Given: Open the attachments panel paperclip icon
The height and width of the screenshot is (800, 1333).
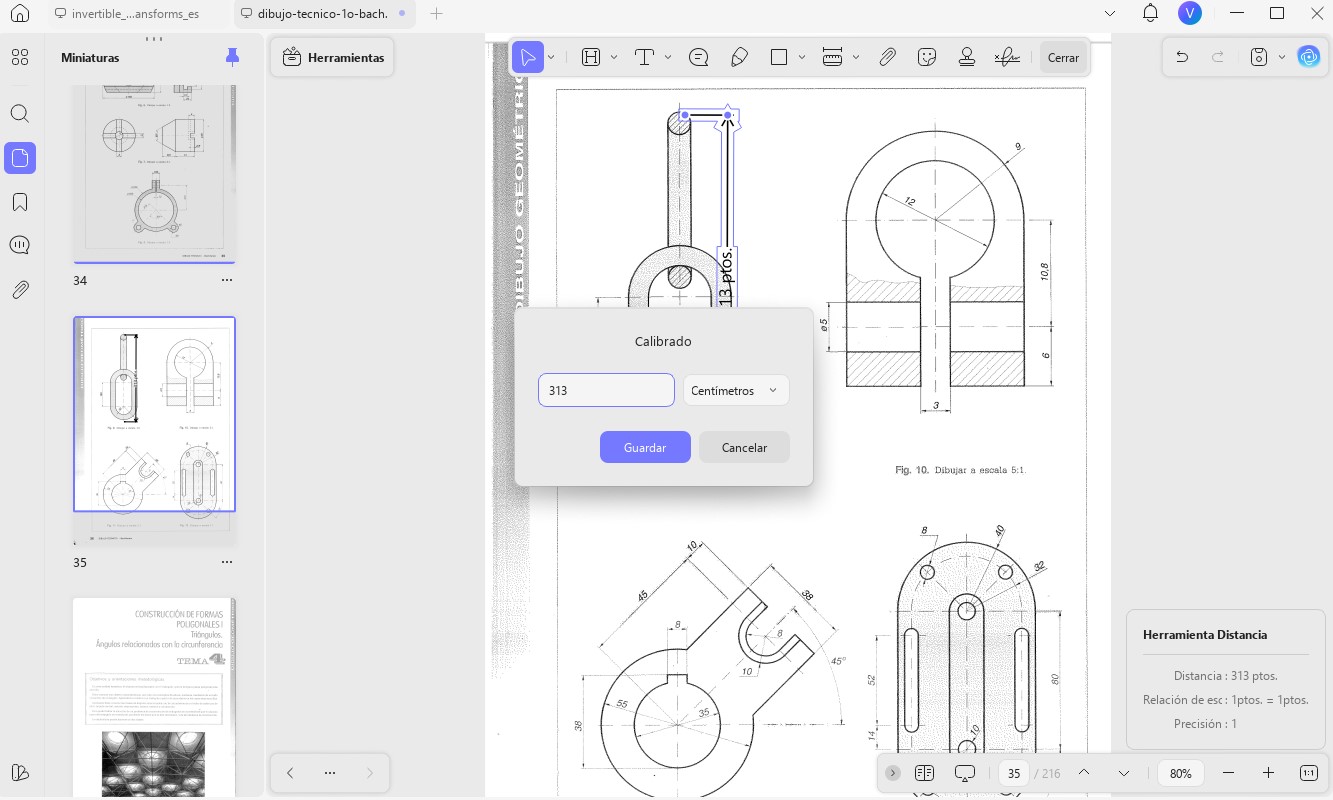Looking at the screenshot, I should pos(19,290).
